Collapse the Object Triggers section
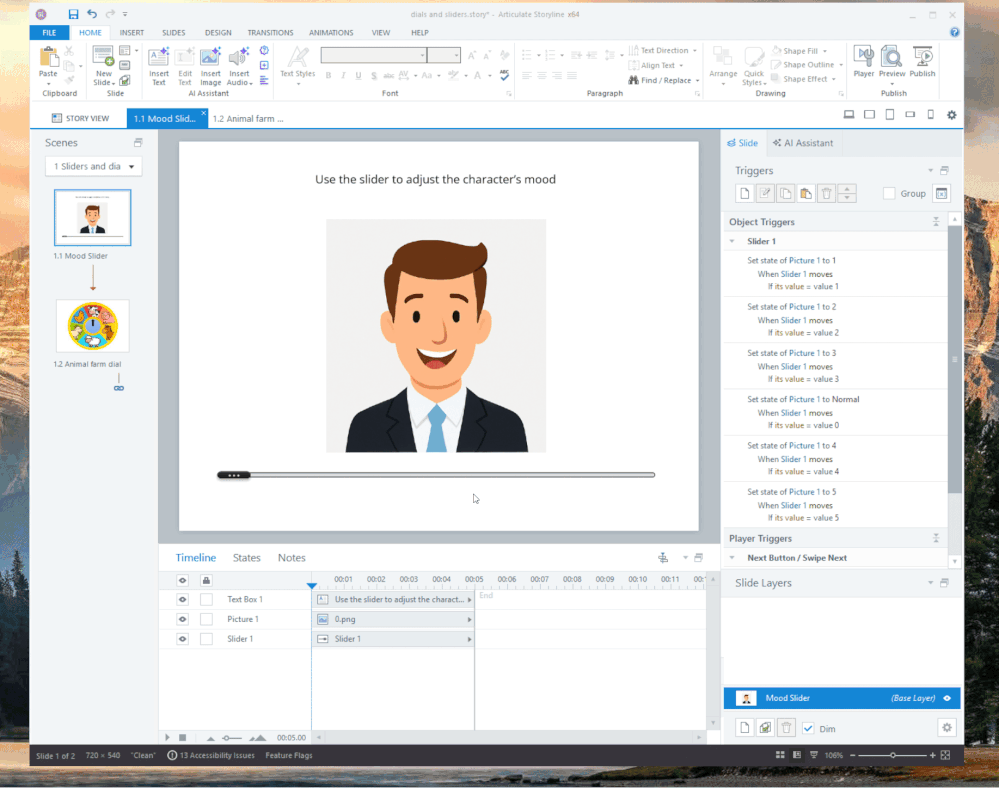999x788 pixels. tap(936, 222)
